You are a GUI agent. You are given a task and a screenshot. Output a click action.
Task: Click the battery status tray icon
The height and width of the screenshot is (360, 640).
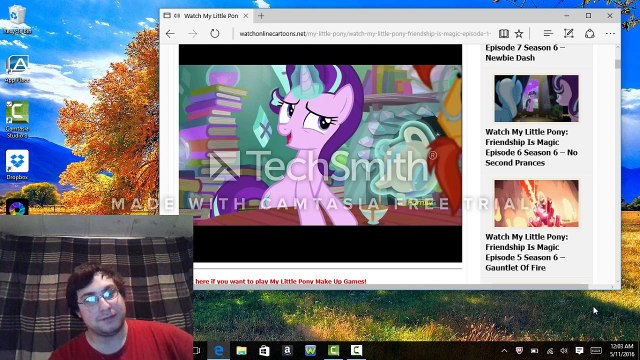(x=534, y=351)
